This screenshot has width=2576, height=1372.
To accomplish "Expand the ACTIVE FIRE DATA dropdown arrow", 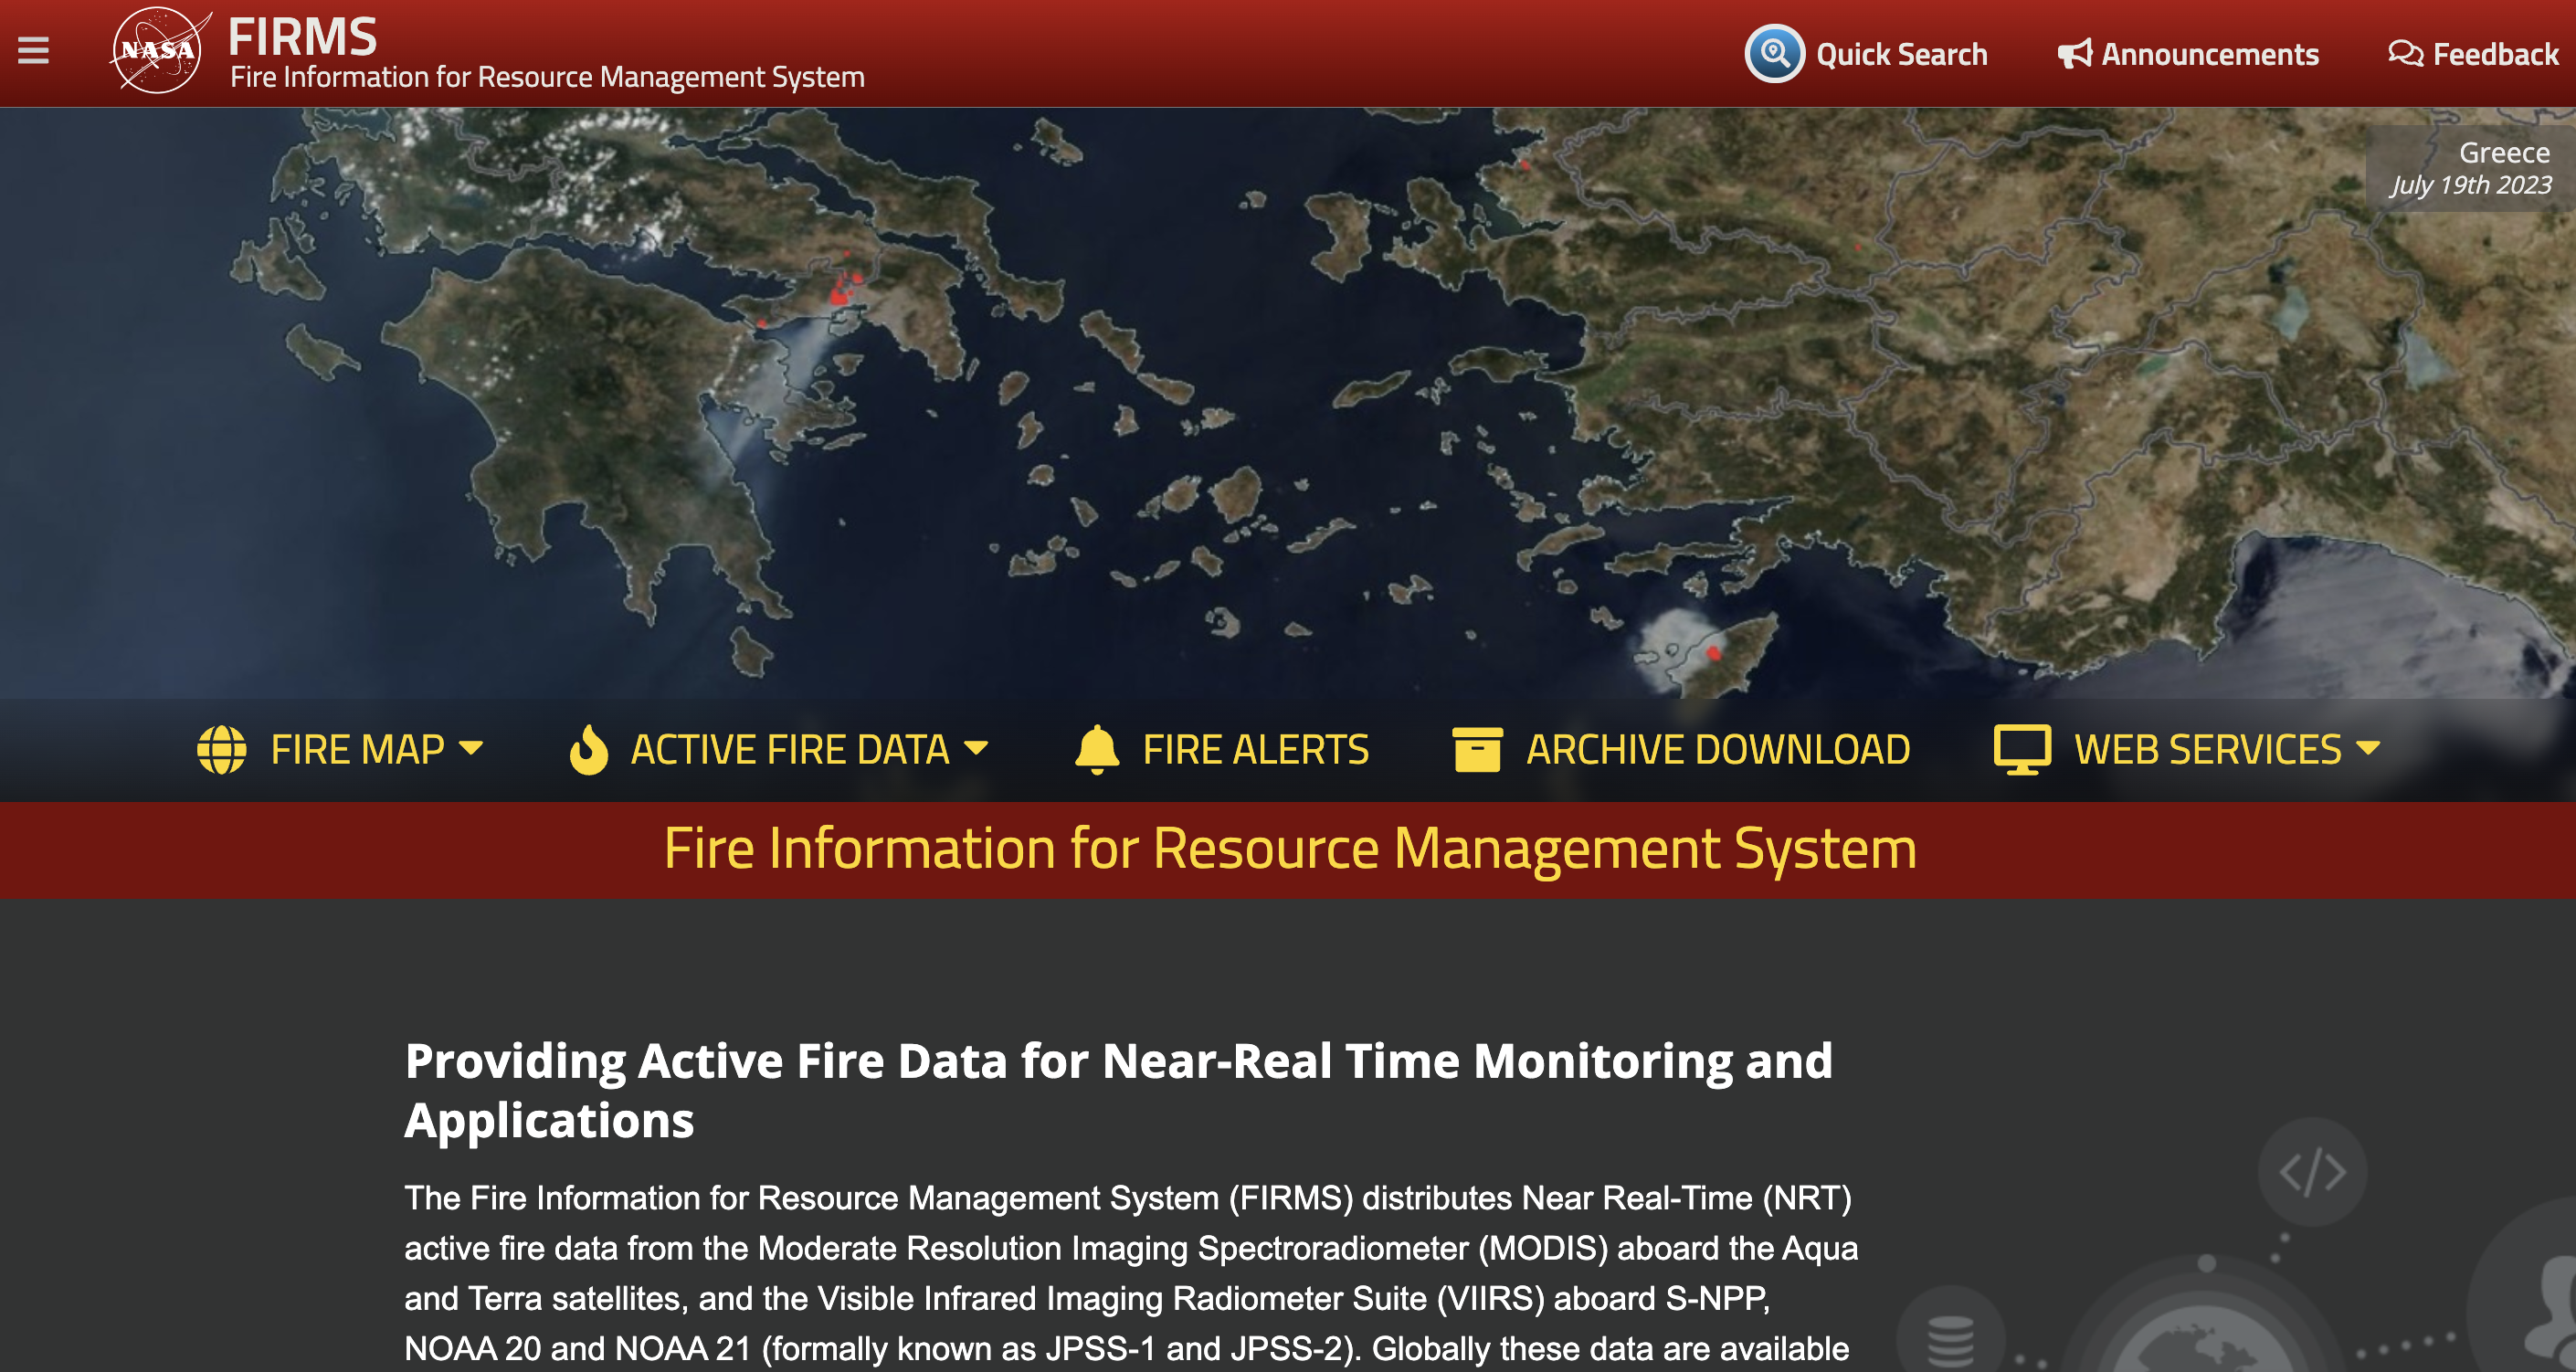I will click(x=976, y=748).
